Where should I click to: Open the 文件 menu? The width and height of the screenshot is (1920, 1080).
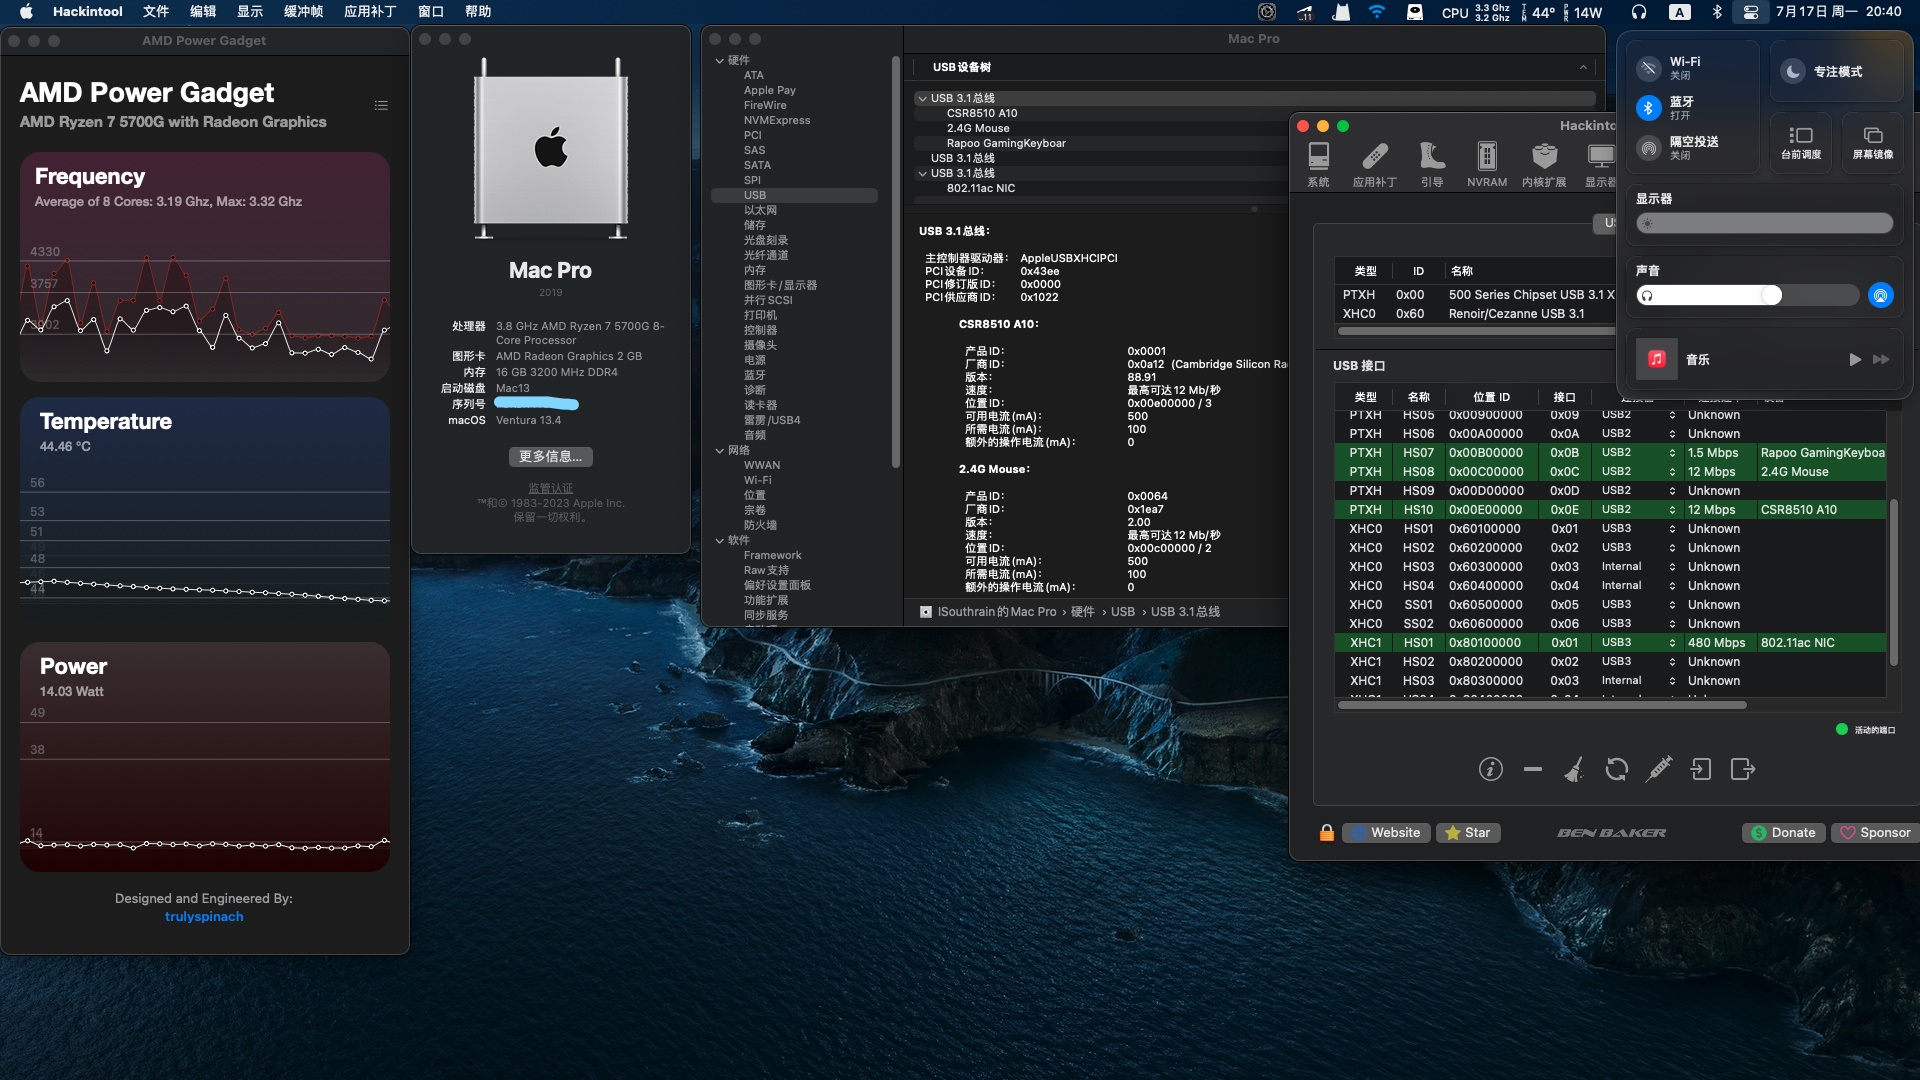tap(156, 12)
